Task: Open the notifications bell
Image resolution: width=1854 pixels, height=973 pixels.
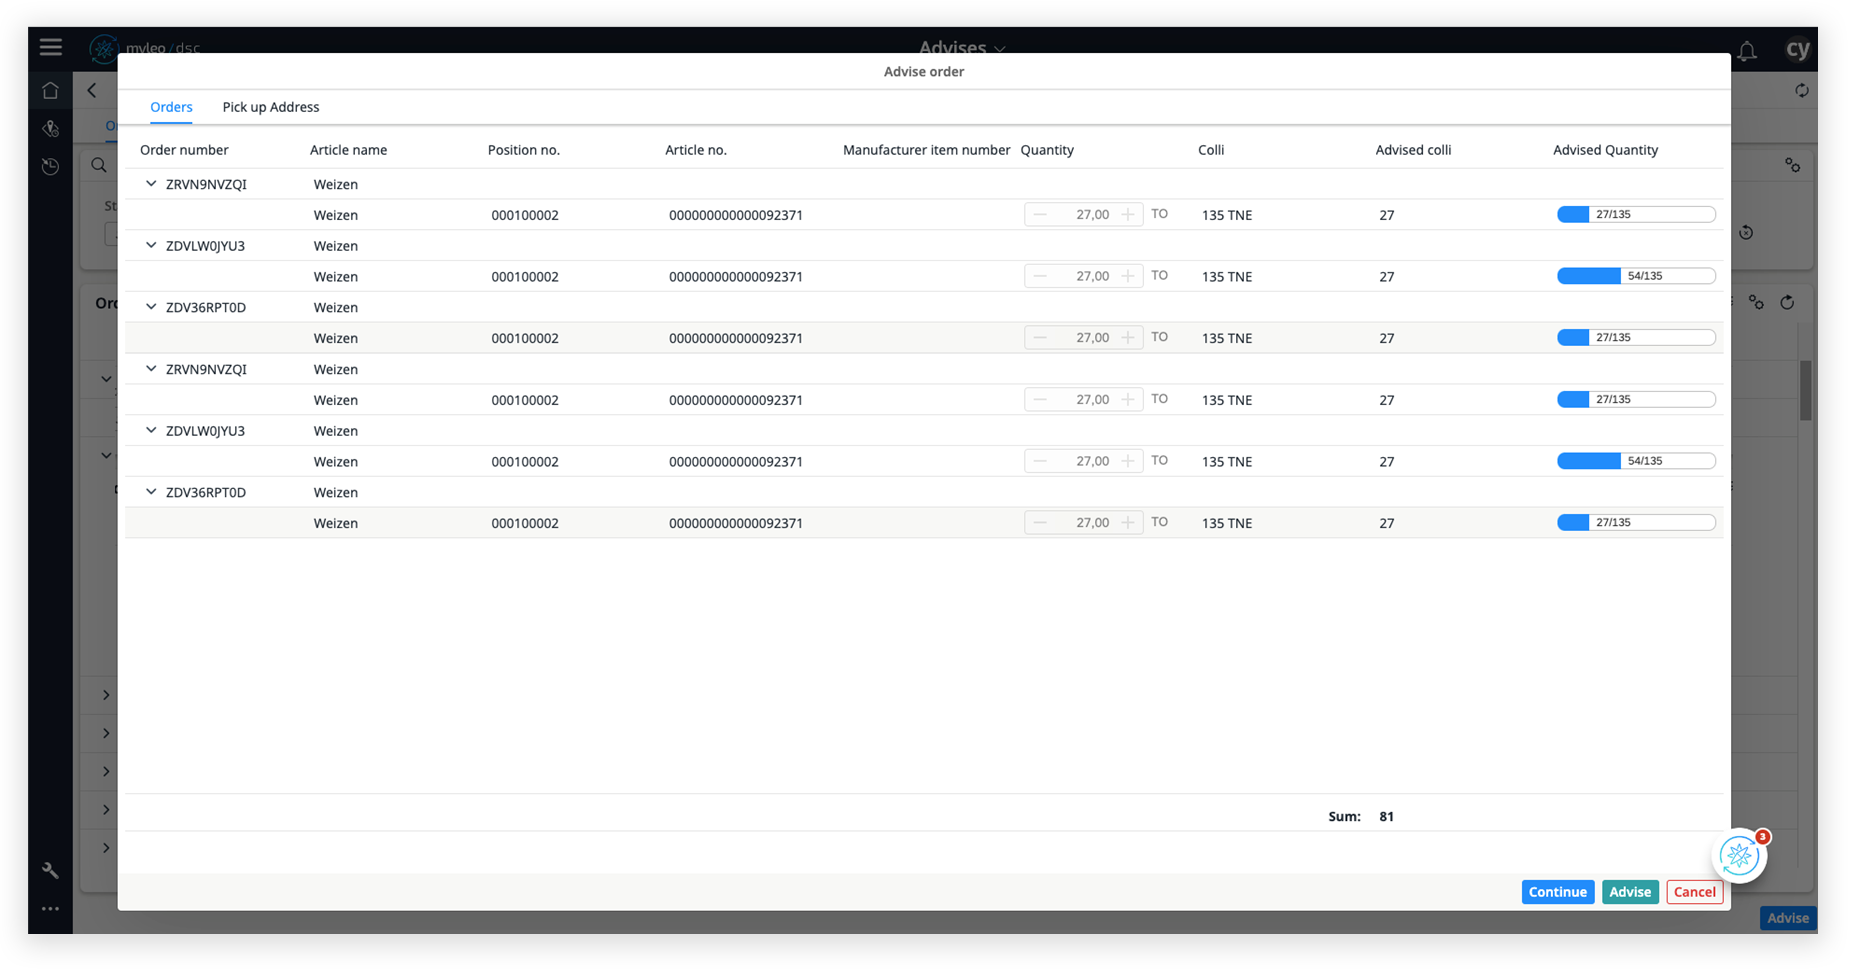Action: coord(1746,51)
